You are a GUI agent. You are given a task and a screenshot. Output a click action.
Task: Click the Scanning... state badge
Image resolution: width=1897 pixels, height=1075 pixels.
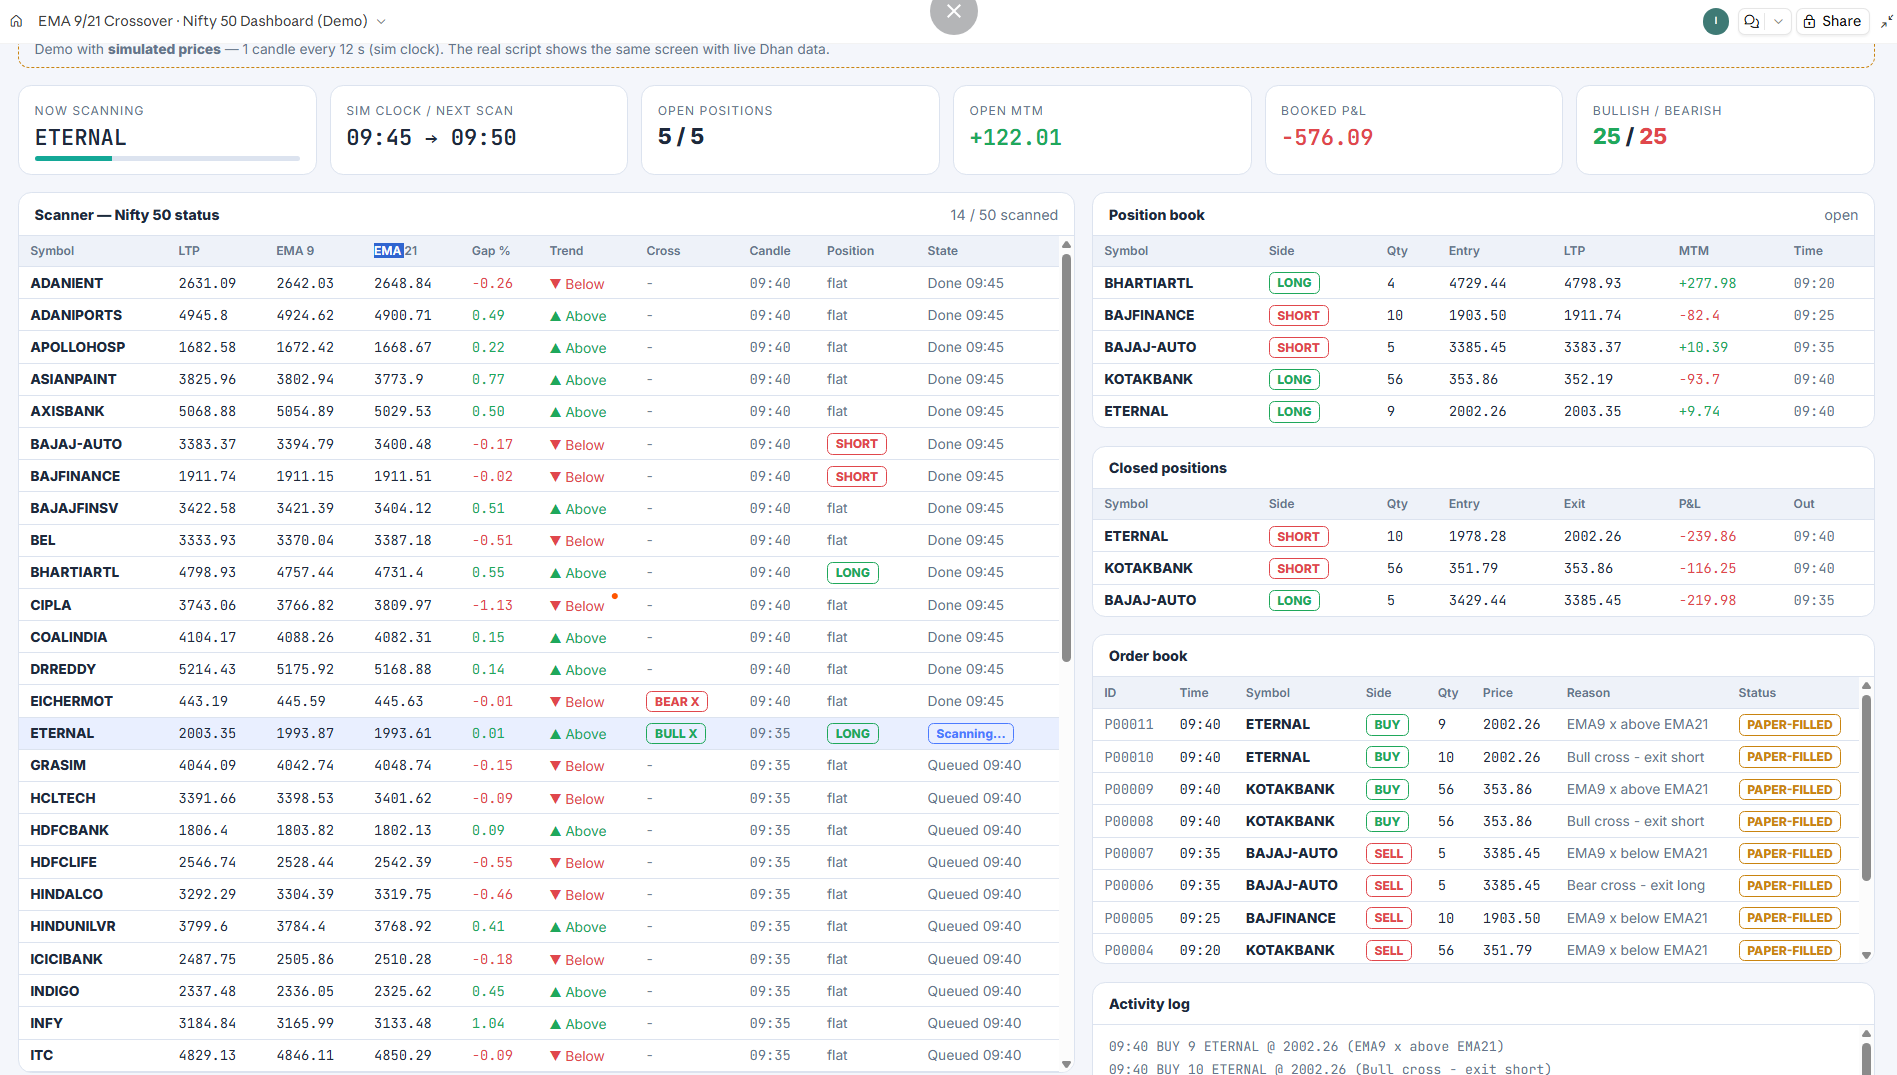pos(971,734)
